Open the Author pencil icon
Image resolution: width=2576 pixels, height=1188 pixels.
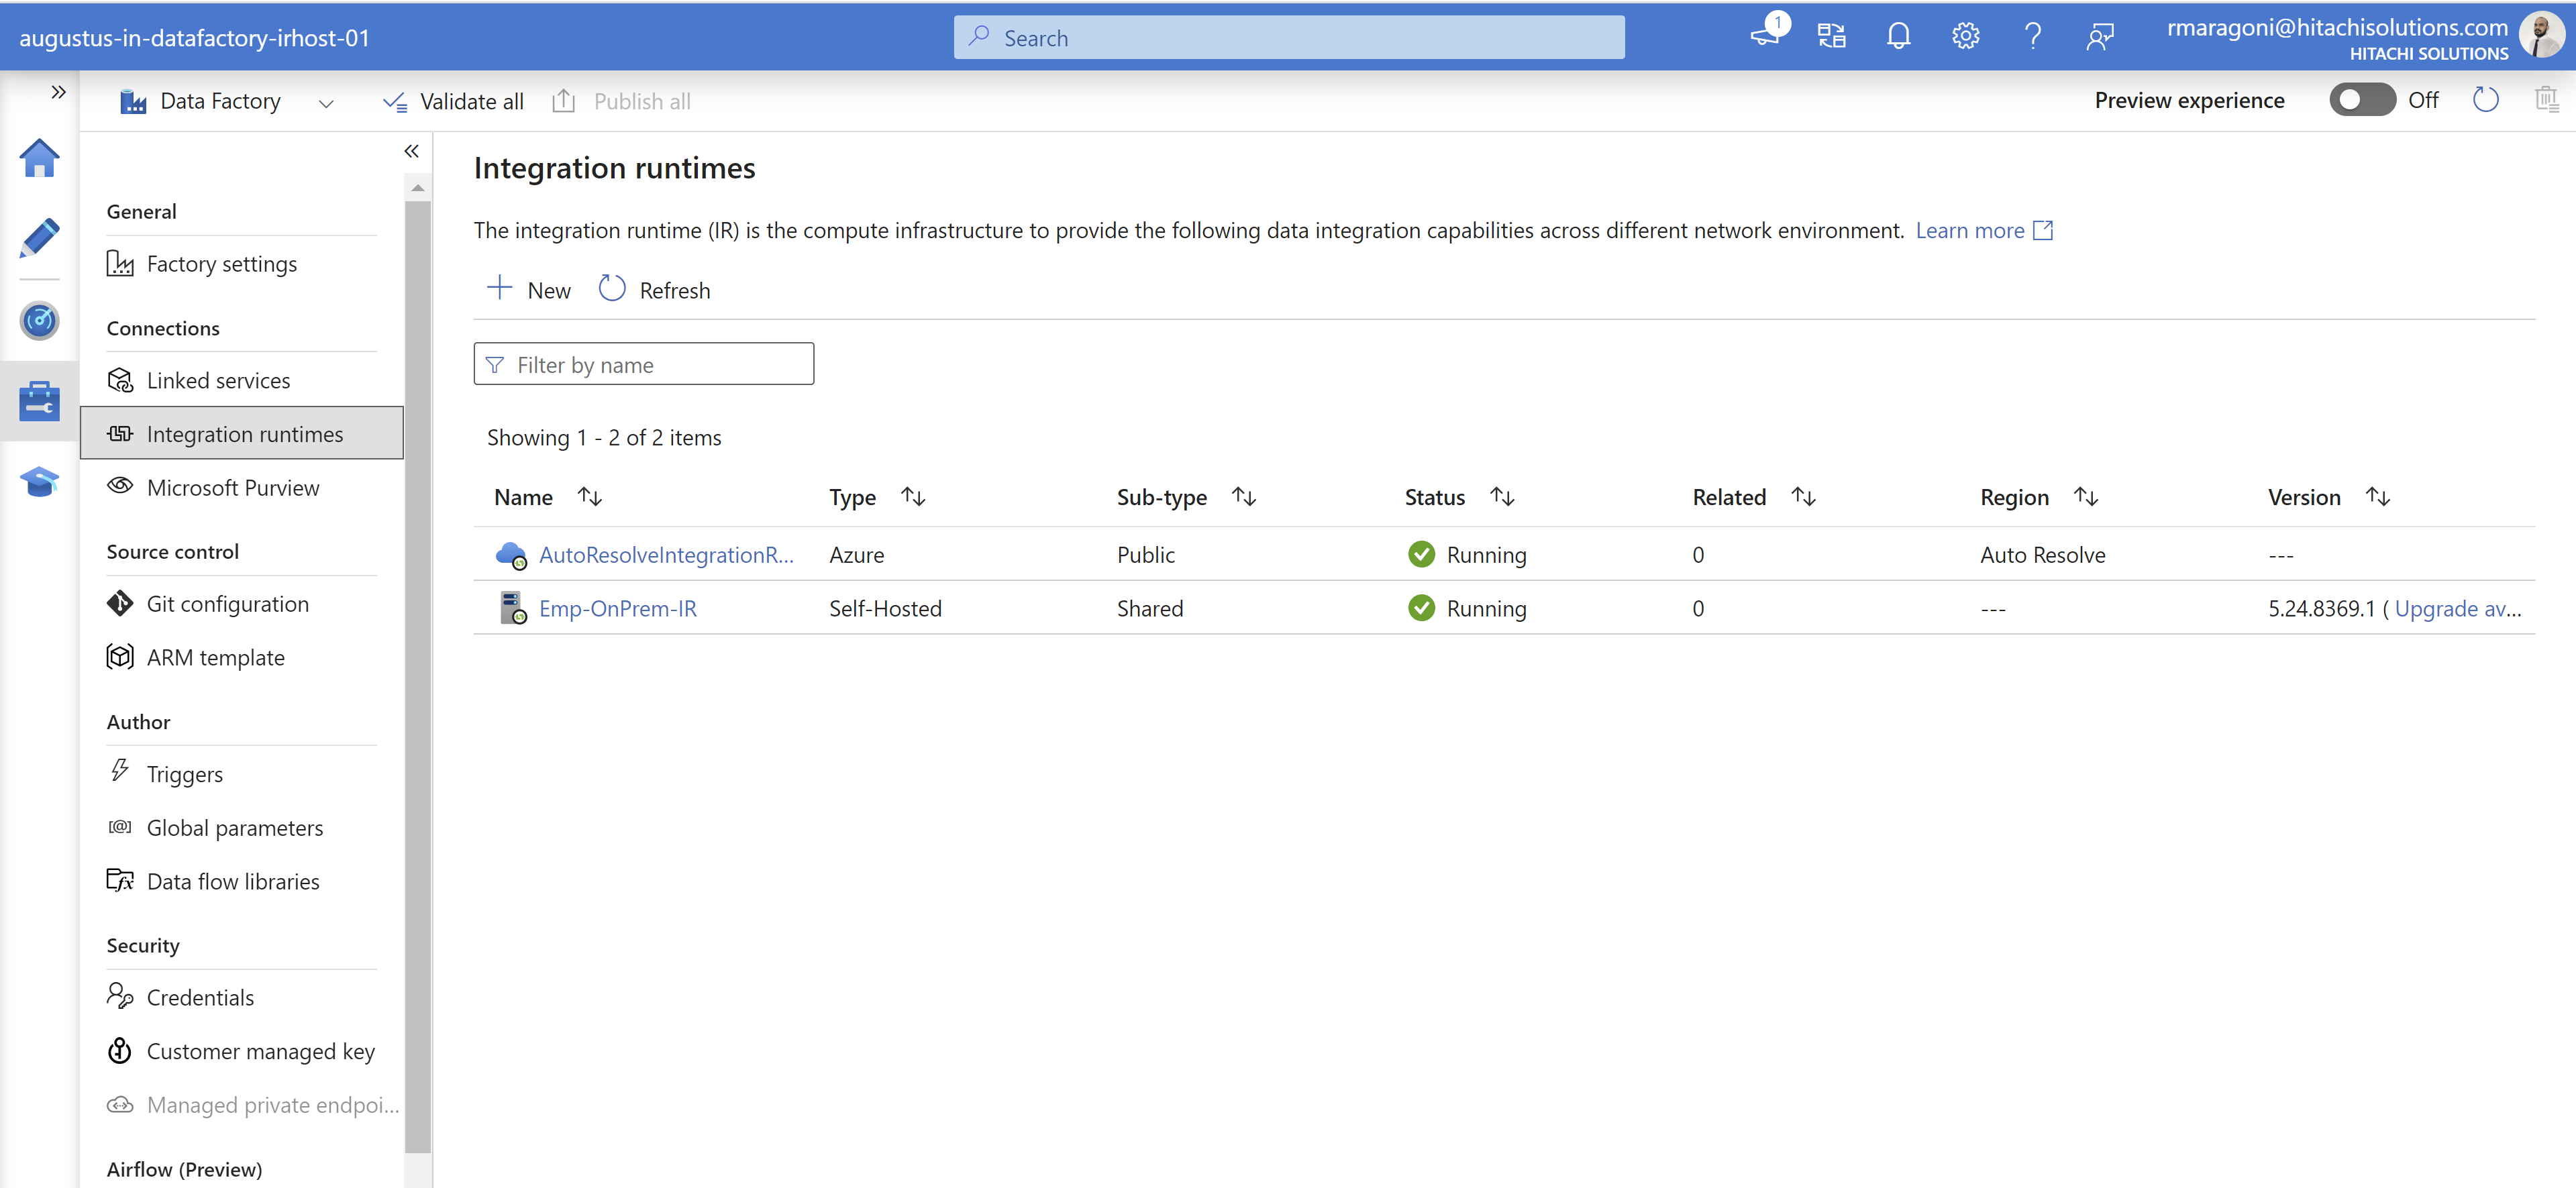point(39,238)
